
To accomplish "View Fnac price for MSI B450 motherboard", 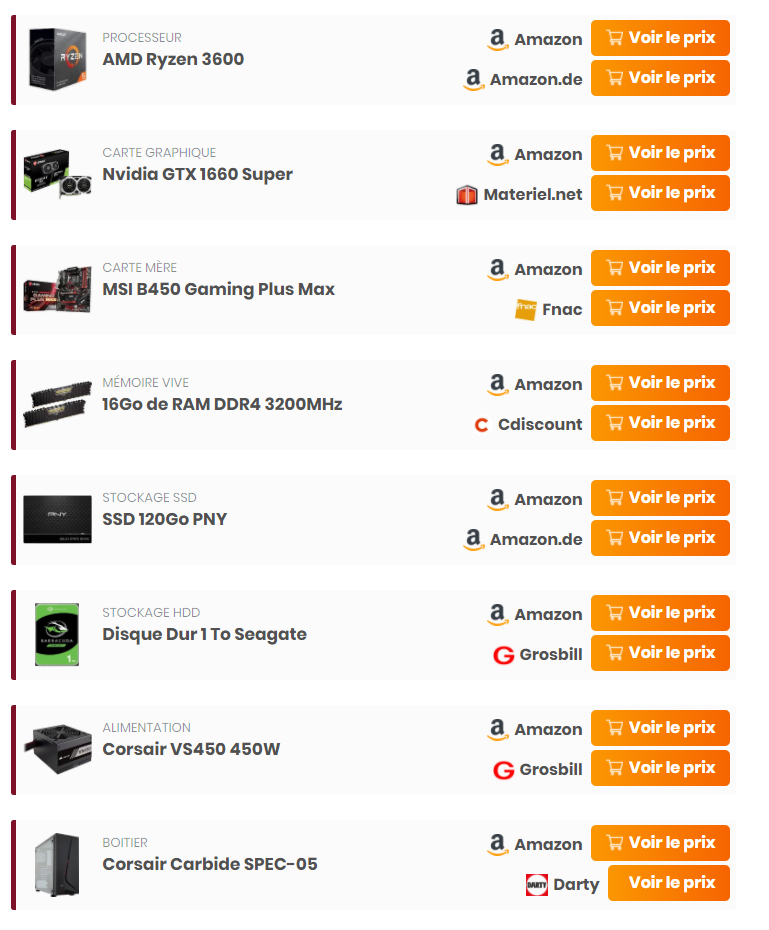I will [660, 308].
